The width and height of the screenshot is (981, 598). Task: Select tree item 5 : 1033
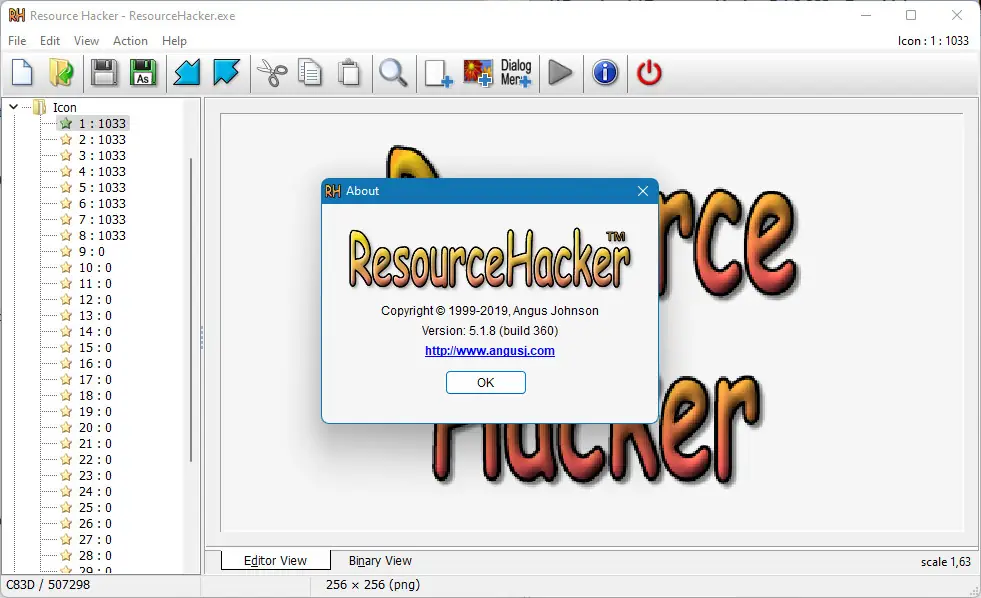[x=102, y=188]
